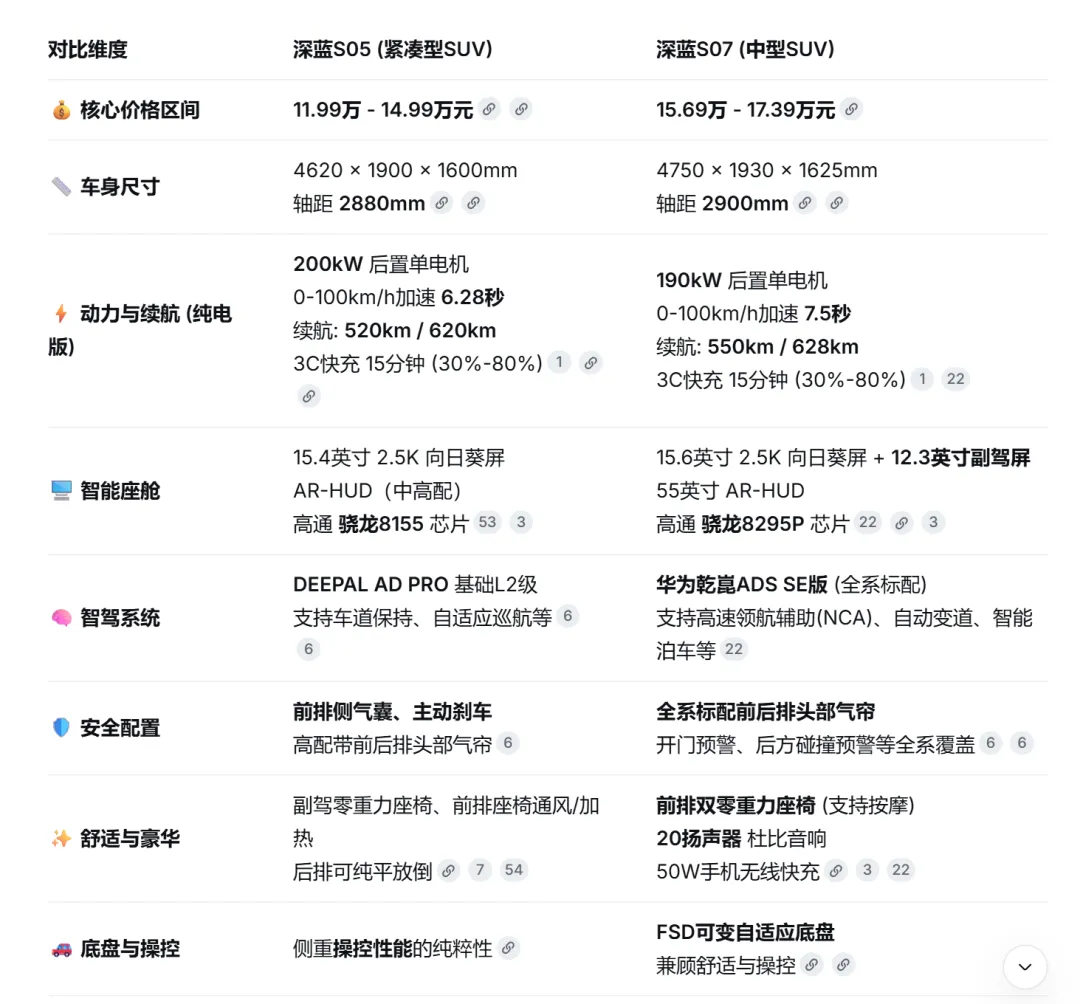Open wrapped link icon below S05 3C快充 line
The image size is (1080, 1004).
[x=309, y=395]
